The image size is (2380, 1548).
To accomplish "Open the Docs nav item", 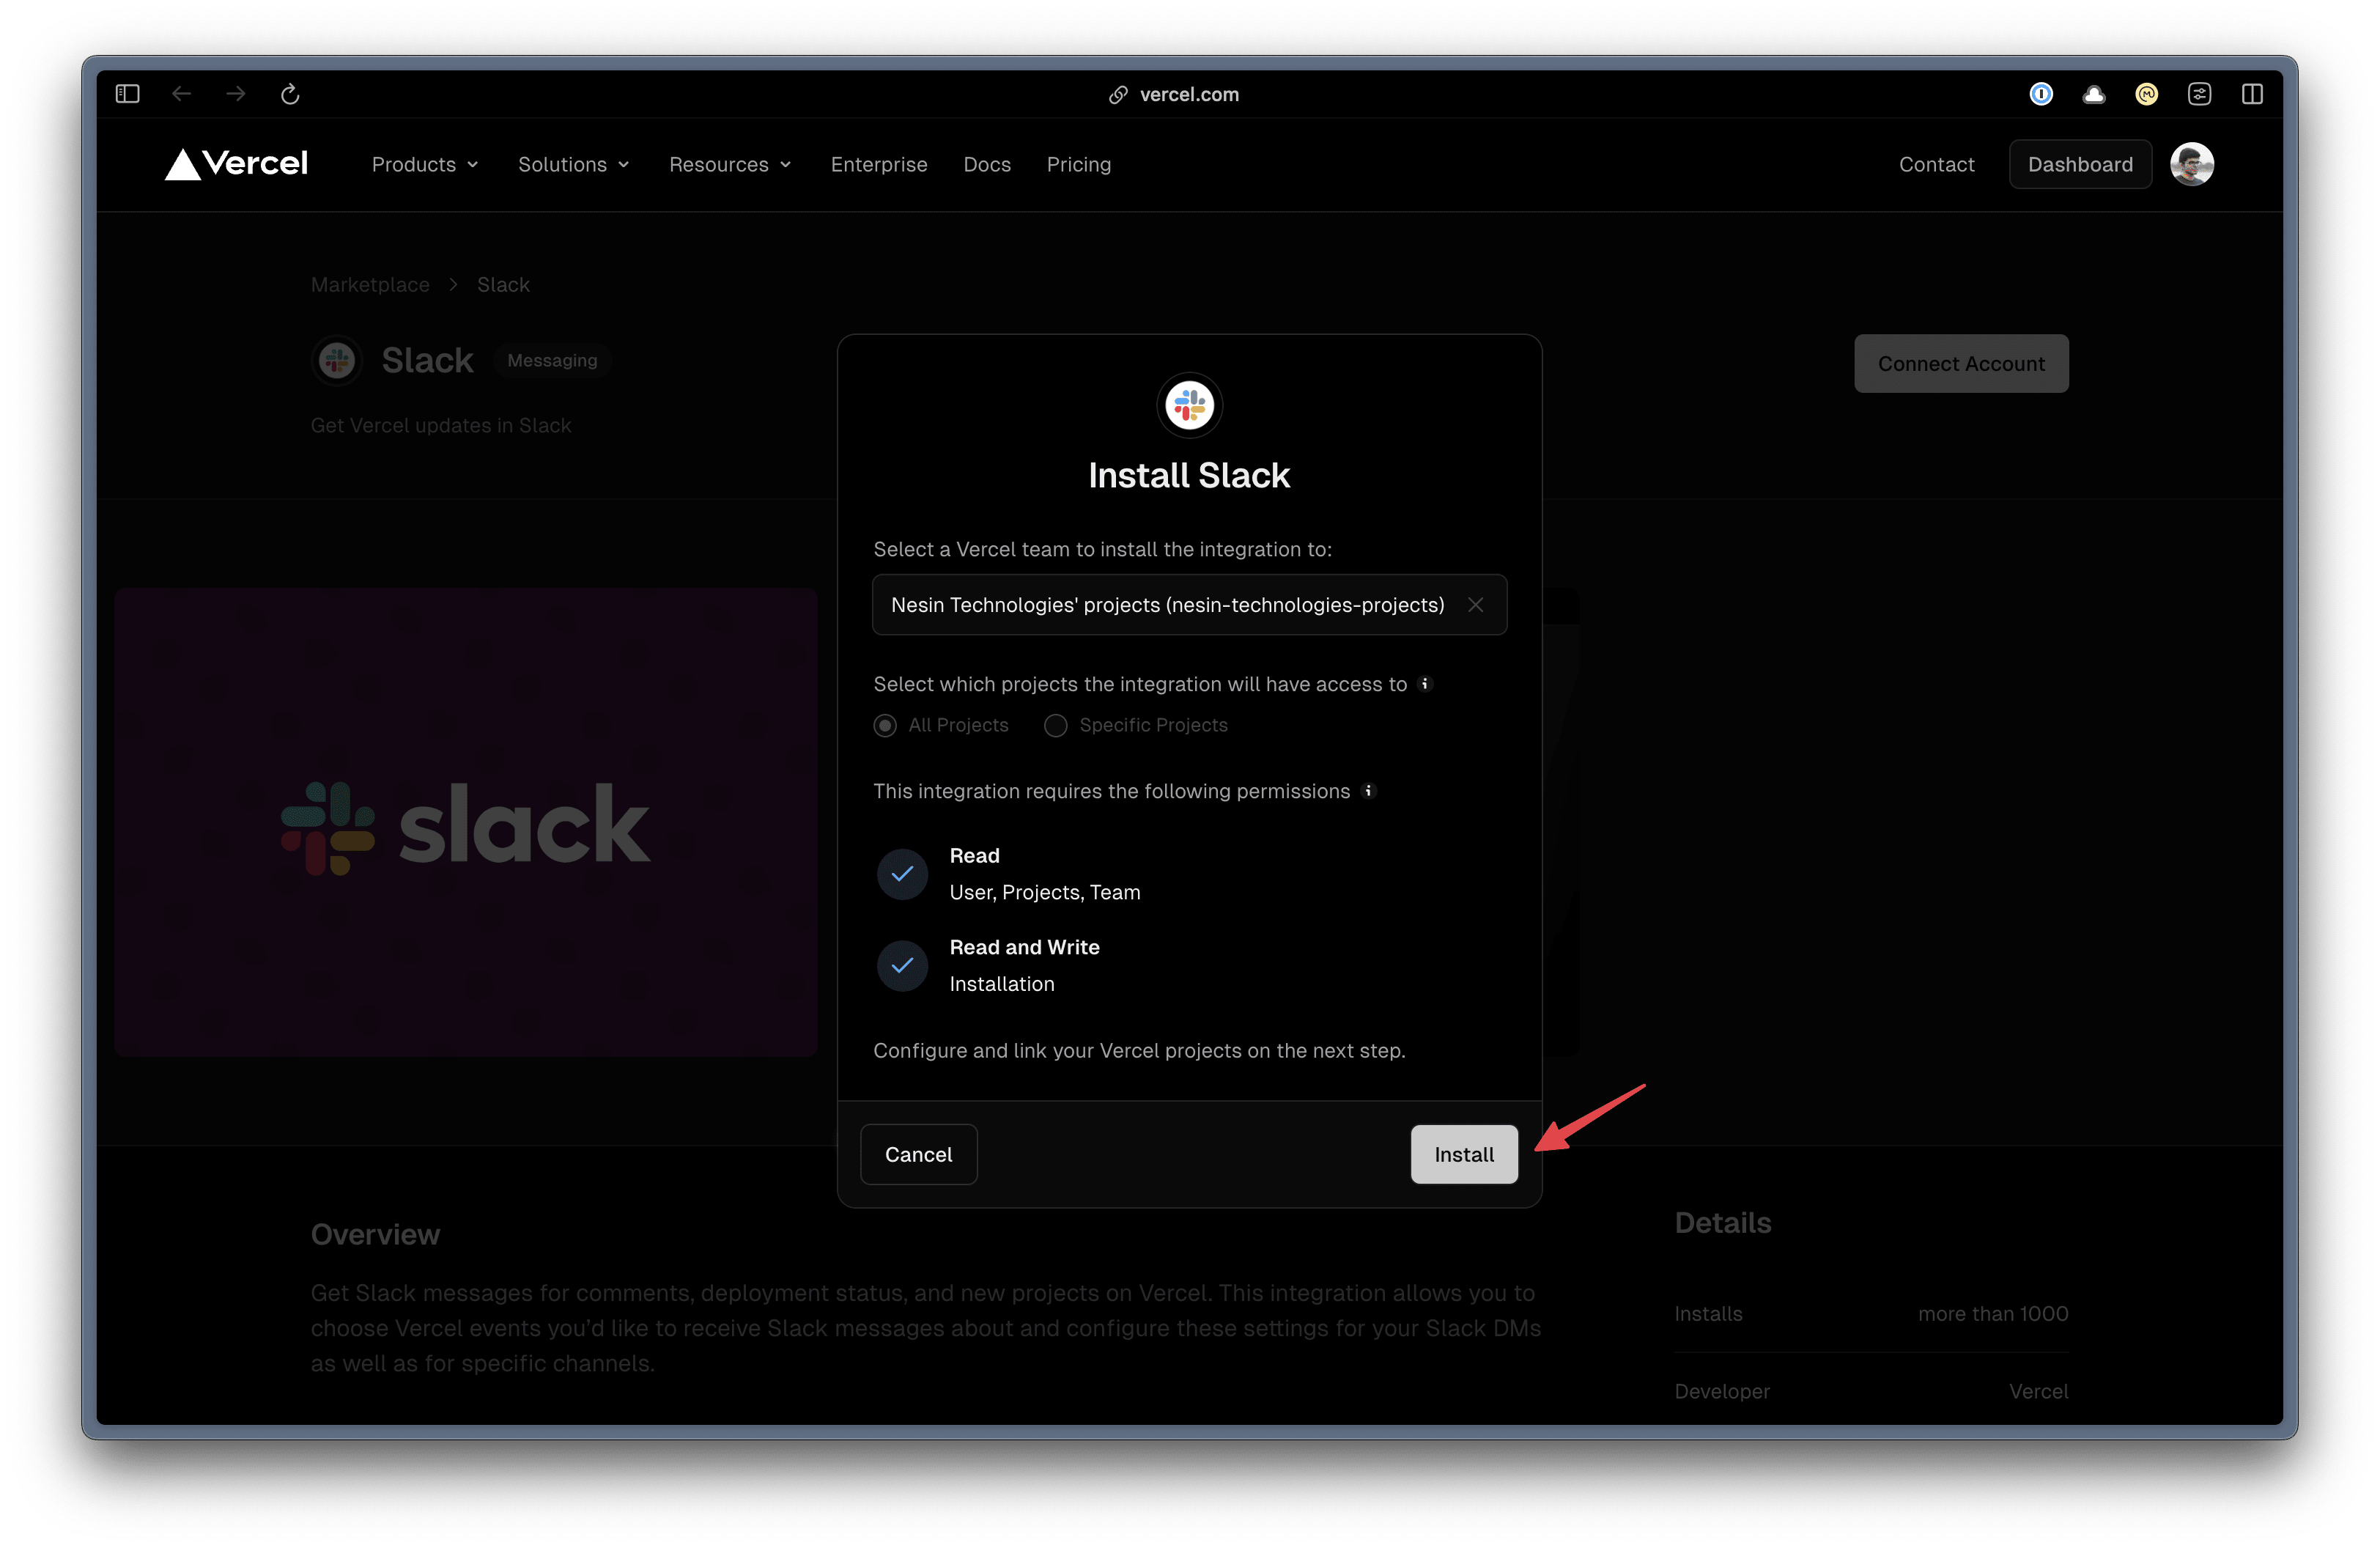I will [986, 165].
